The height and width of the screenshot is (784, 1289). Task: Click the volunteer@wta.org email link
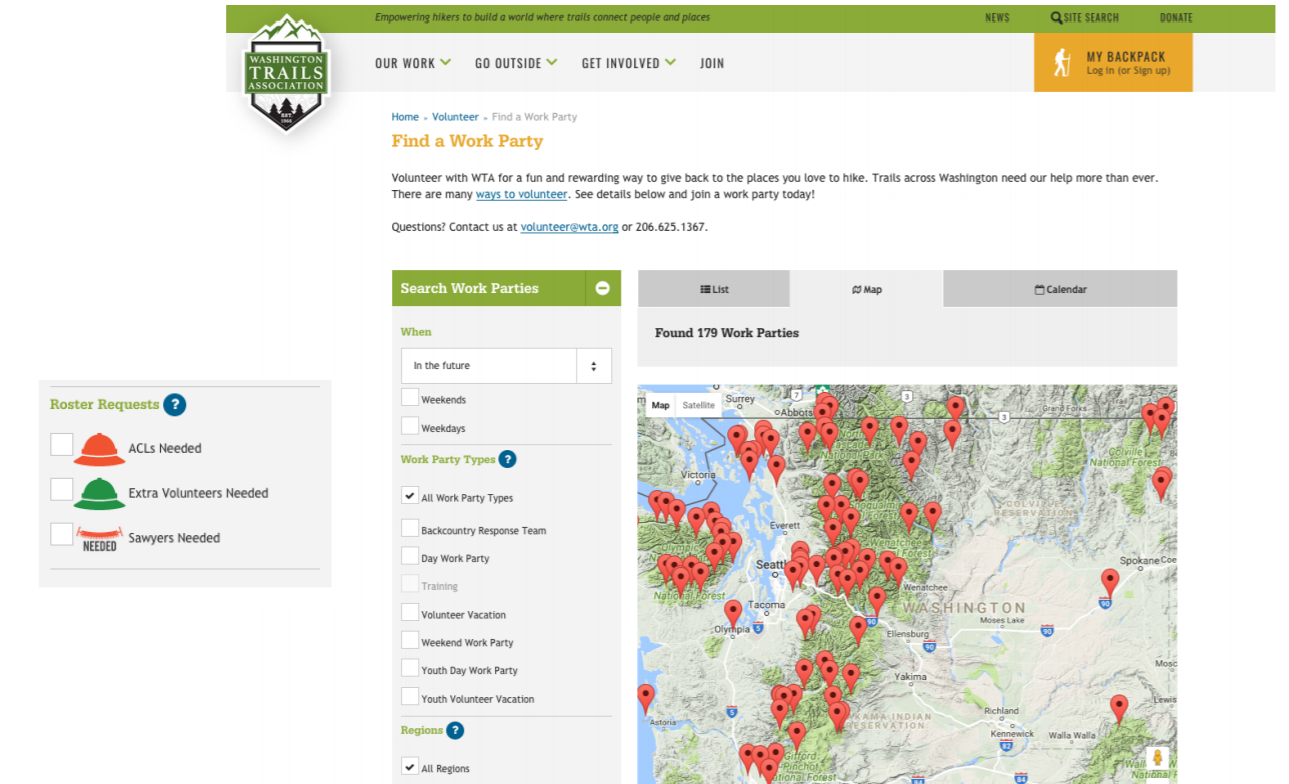point(569,227)
